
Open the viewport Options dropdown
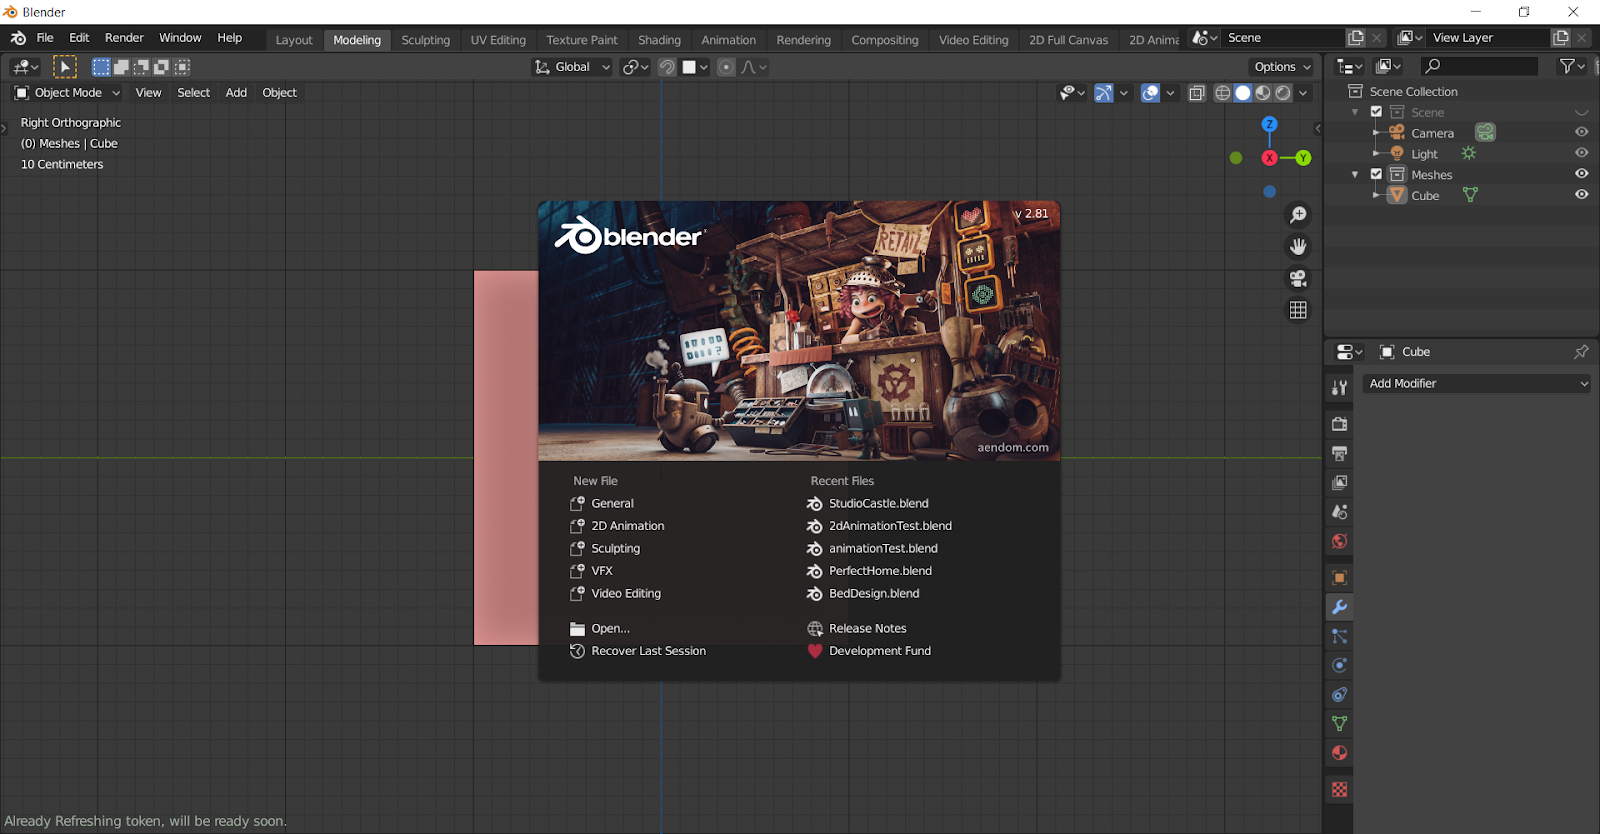pyautogui.click(x=1282, y=67)
